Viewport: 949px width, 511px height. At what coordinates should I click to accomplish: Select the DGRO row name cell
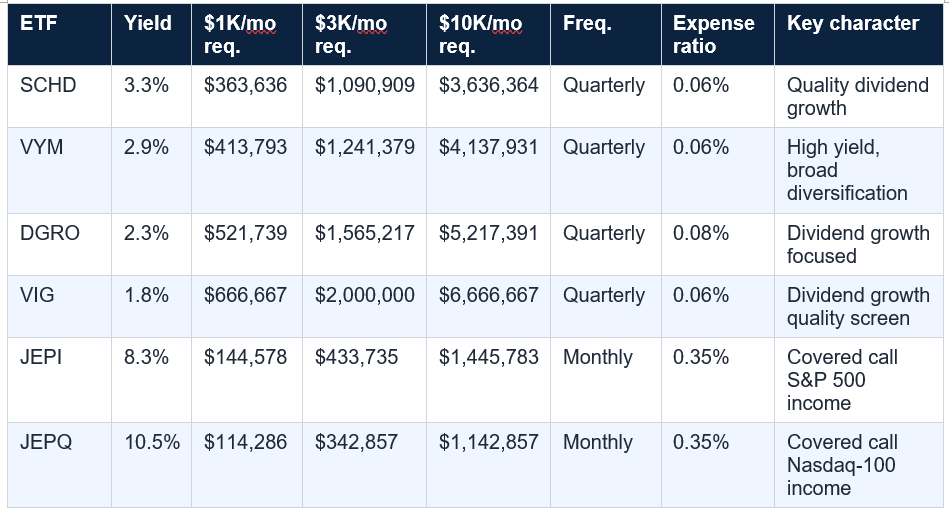59,245
